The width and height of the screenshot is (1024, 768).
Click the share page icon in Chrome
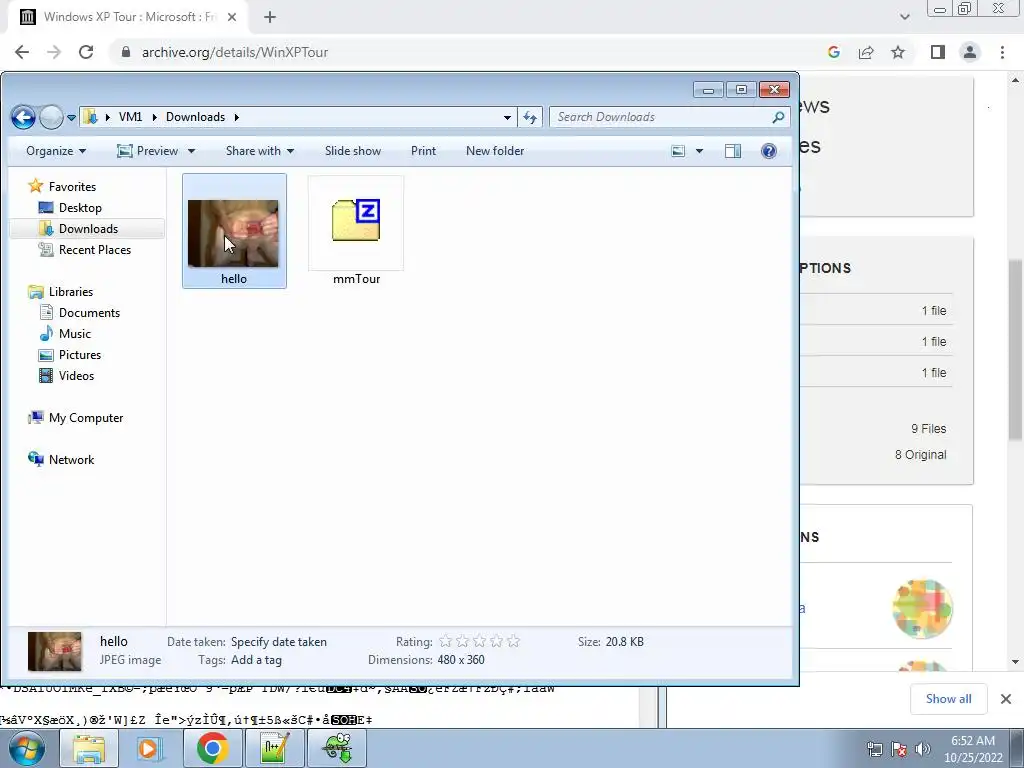[x=866, y=52]
